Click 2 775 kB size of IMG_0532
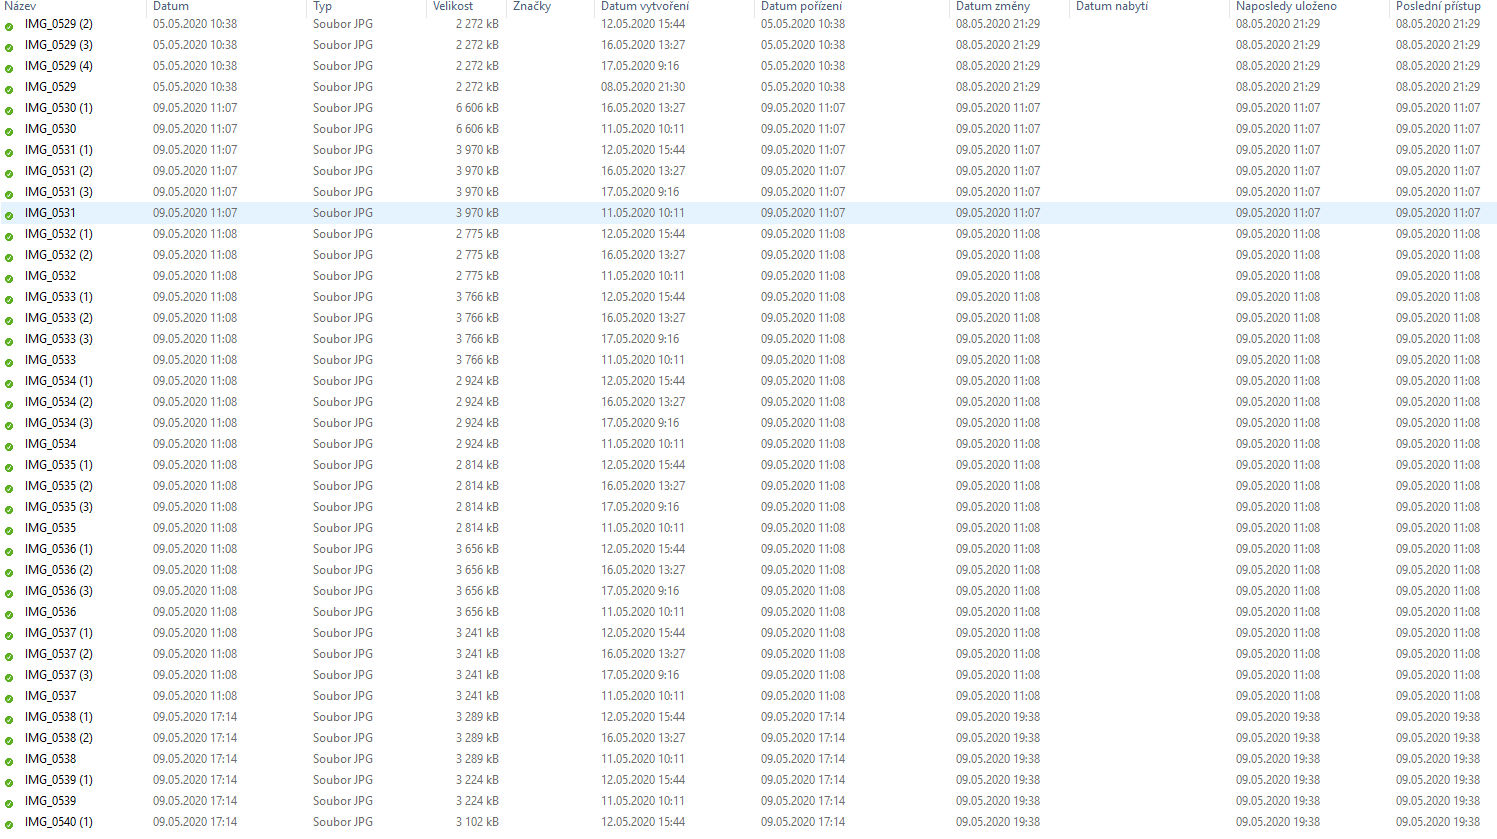Image resolution: width=1497 pixels, height=839 pixels. [477, 276]
